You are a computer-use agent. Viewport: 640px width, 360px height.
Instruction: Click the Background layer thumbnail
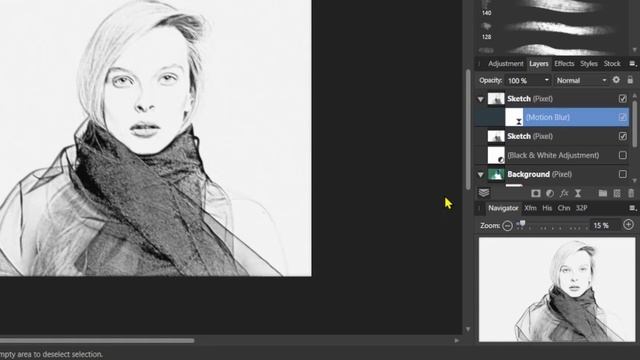(496, 174)
